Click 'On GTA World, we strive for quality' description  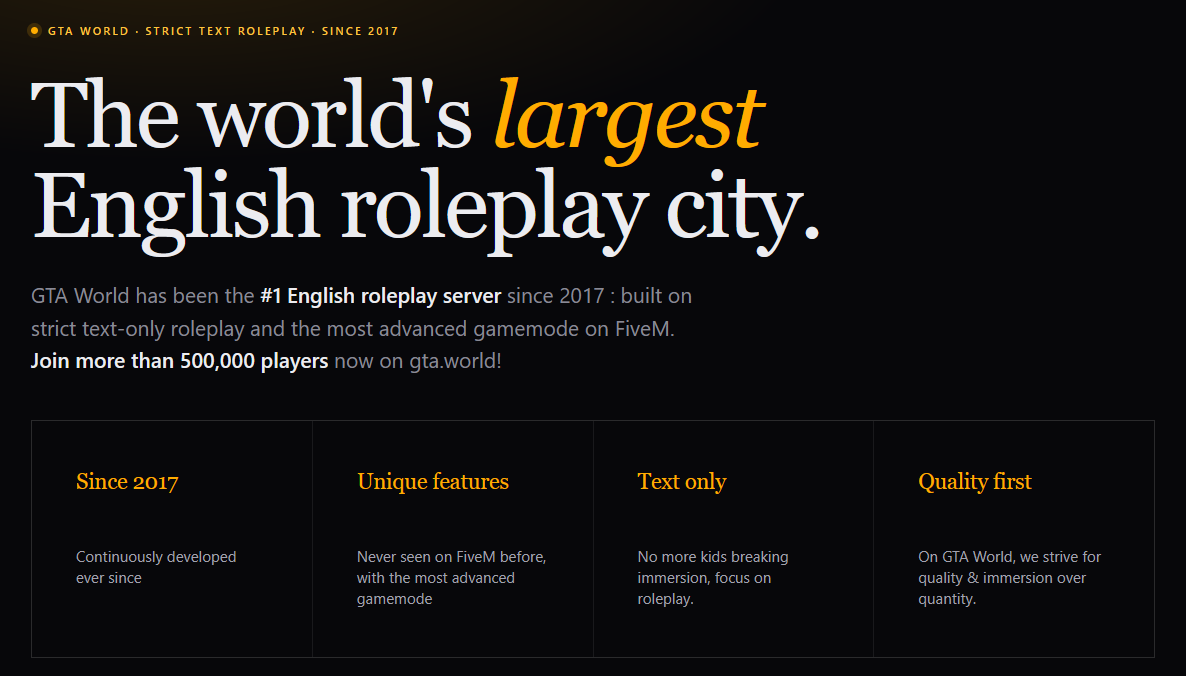pyautogui.click(x=1009, y=578)
